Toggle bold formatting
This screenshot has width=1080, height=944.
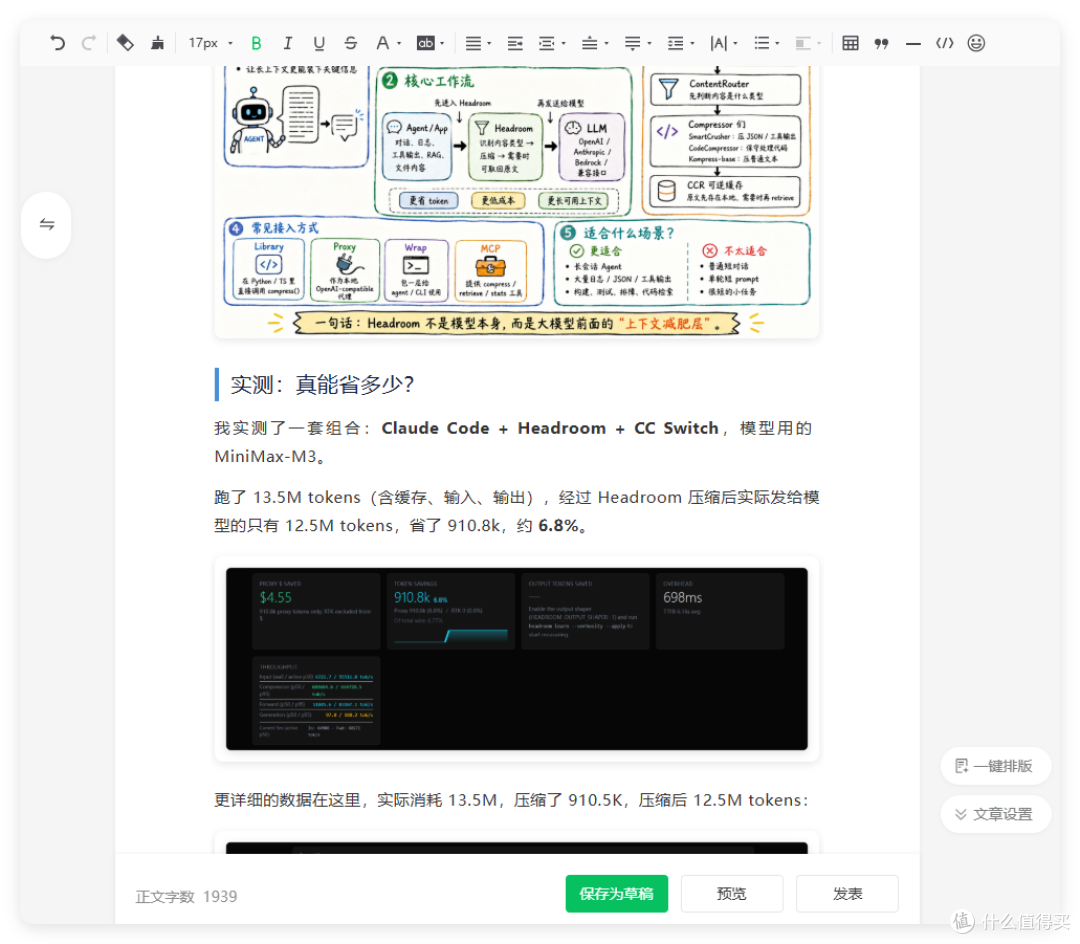coord(256,43)
